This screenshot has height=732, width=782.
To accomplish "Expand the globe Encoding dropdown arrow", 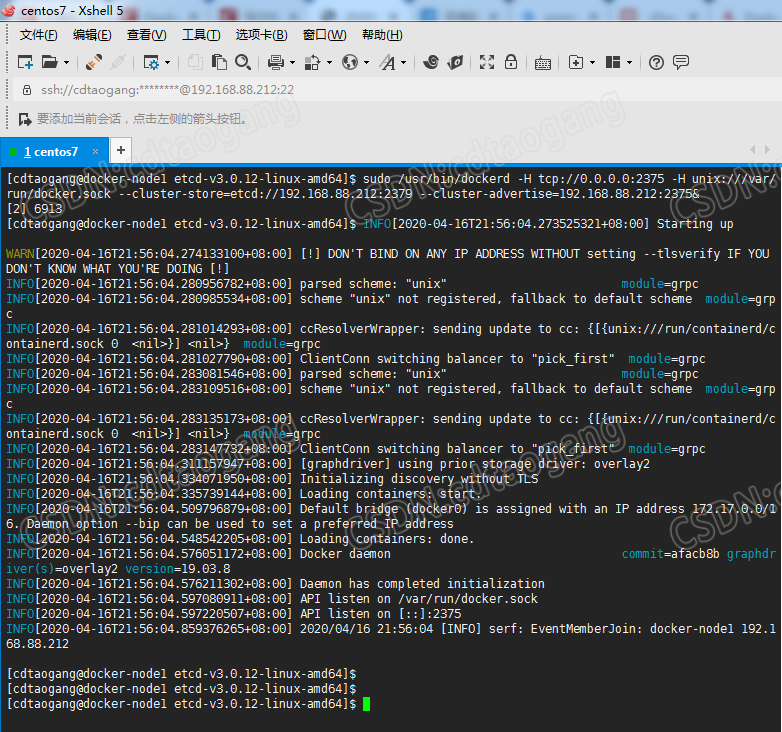I will coord(365,62).
